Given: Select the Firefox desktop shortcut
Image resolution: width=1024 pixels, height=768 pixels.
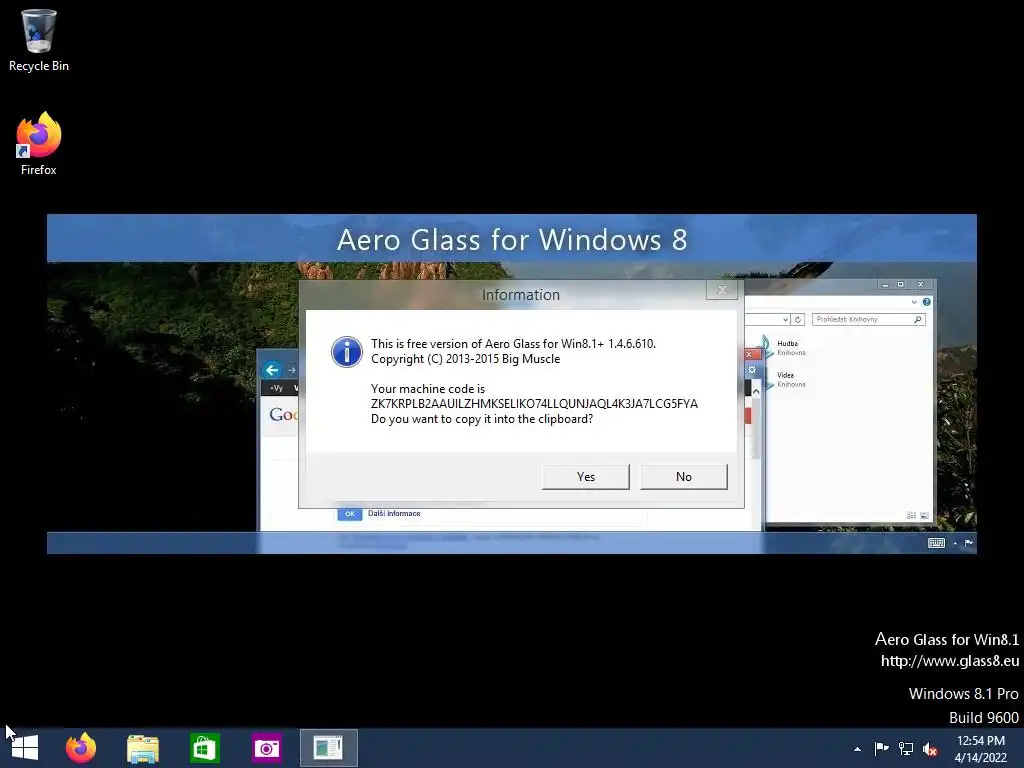Looking at the screenshot, I should coord(39,144).
